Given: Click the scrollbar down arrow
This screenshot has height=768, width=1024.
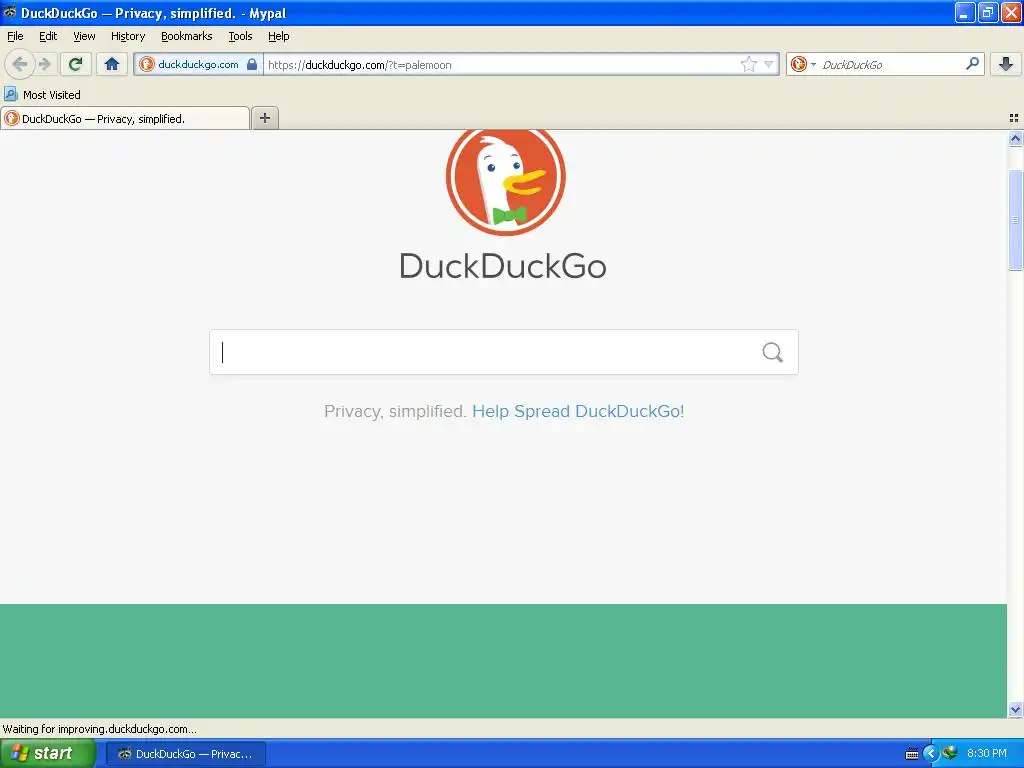Looking at the screenshot, I should (x=1015, y=709).
